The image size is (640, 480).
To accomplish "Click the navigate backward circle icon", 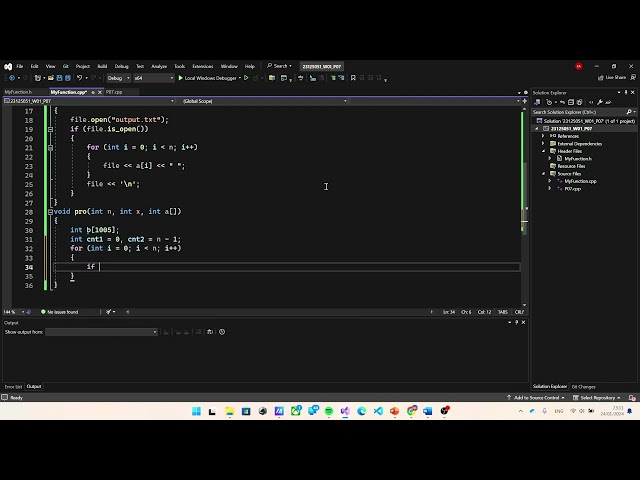I will coord(12,78).
